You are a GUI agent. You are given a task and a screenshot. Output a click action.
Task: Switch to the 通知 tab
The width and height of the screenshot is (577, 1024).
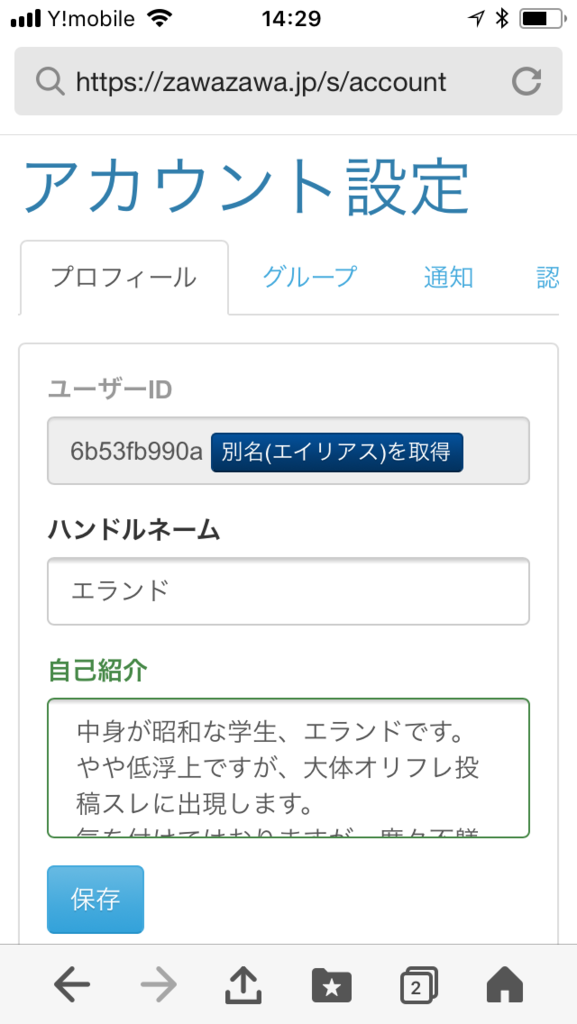tap(448, 278)
